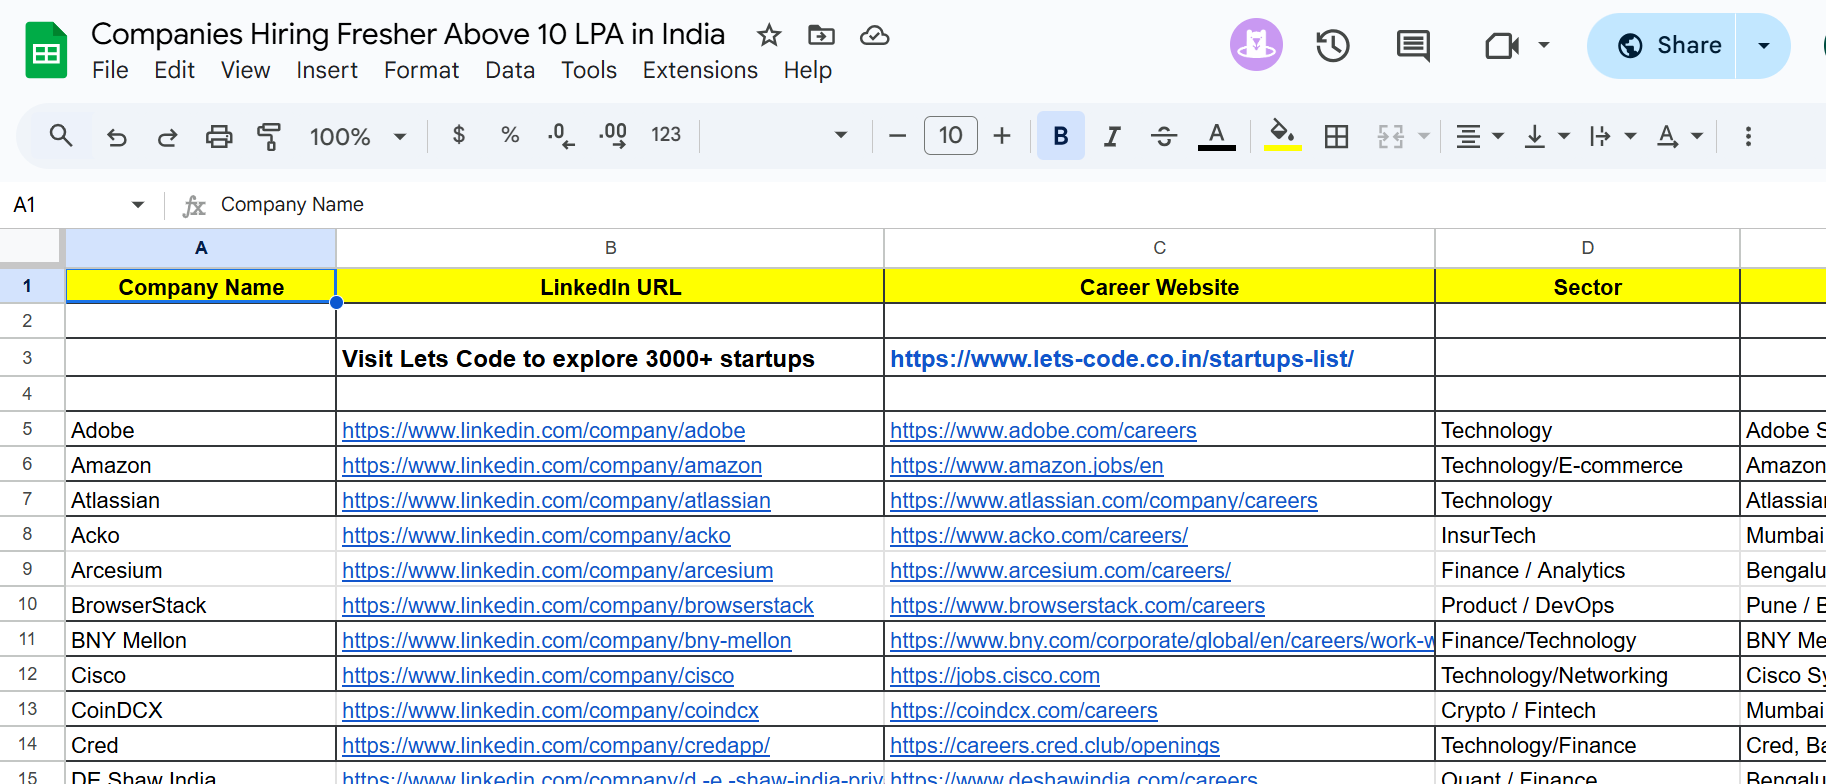Screen dimensions: 1826x784
Task: Search the menus magnifier icon
Action: click(61, 135)
